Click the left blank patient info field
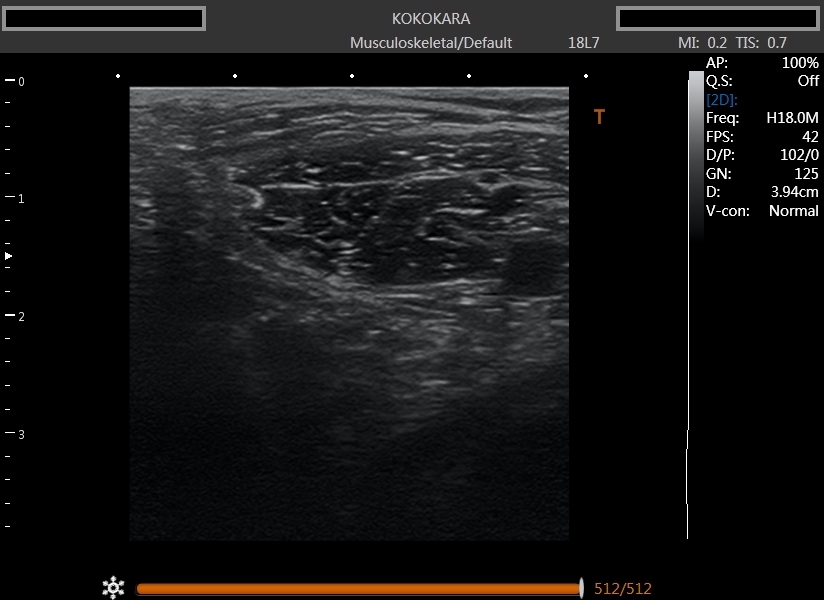Viewport: 824px width, 600px height. click(x=103, y=19)
